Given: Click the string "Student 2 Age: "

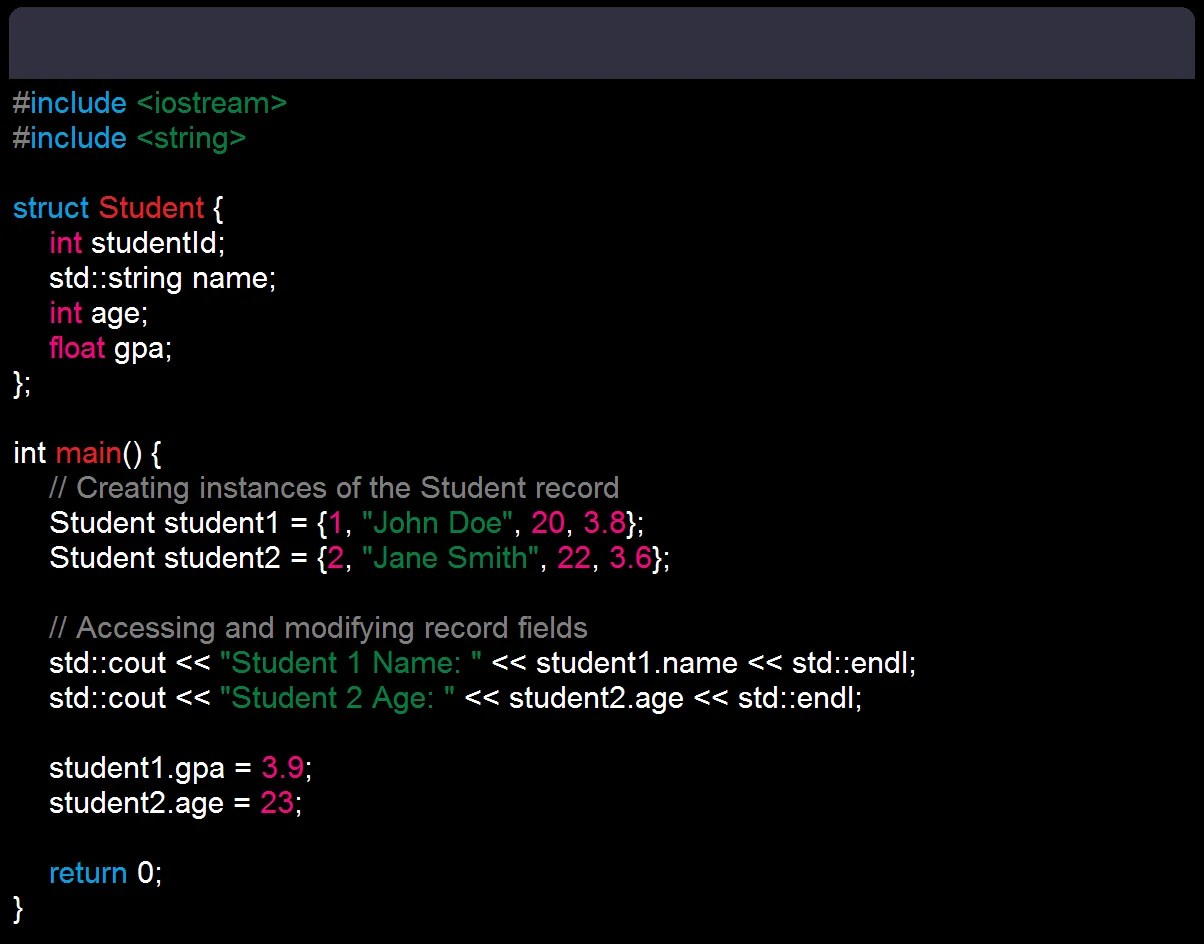Looking at the screenshot, I should click(x=338, y=698).
